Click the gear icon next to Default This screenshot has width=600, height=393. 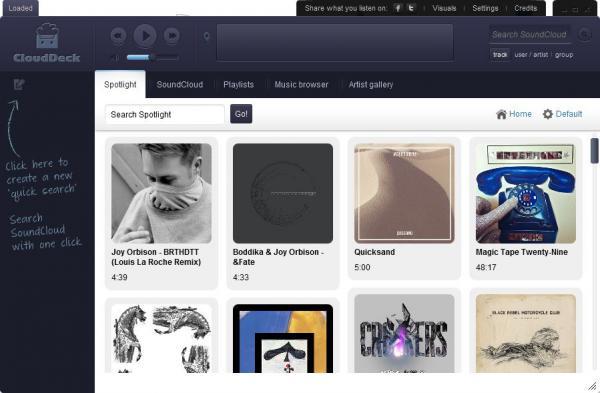click(x=548, y=114)
